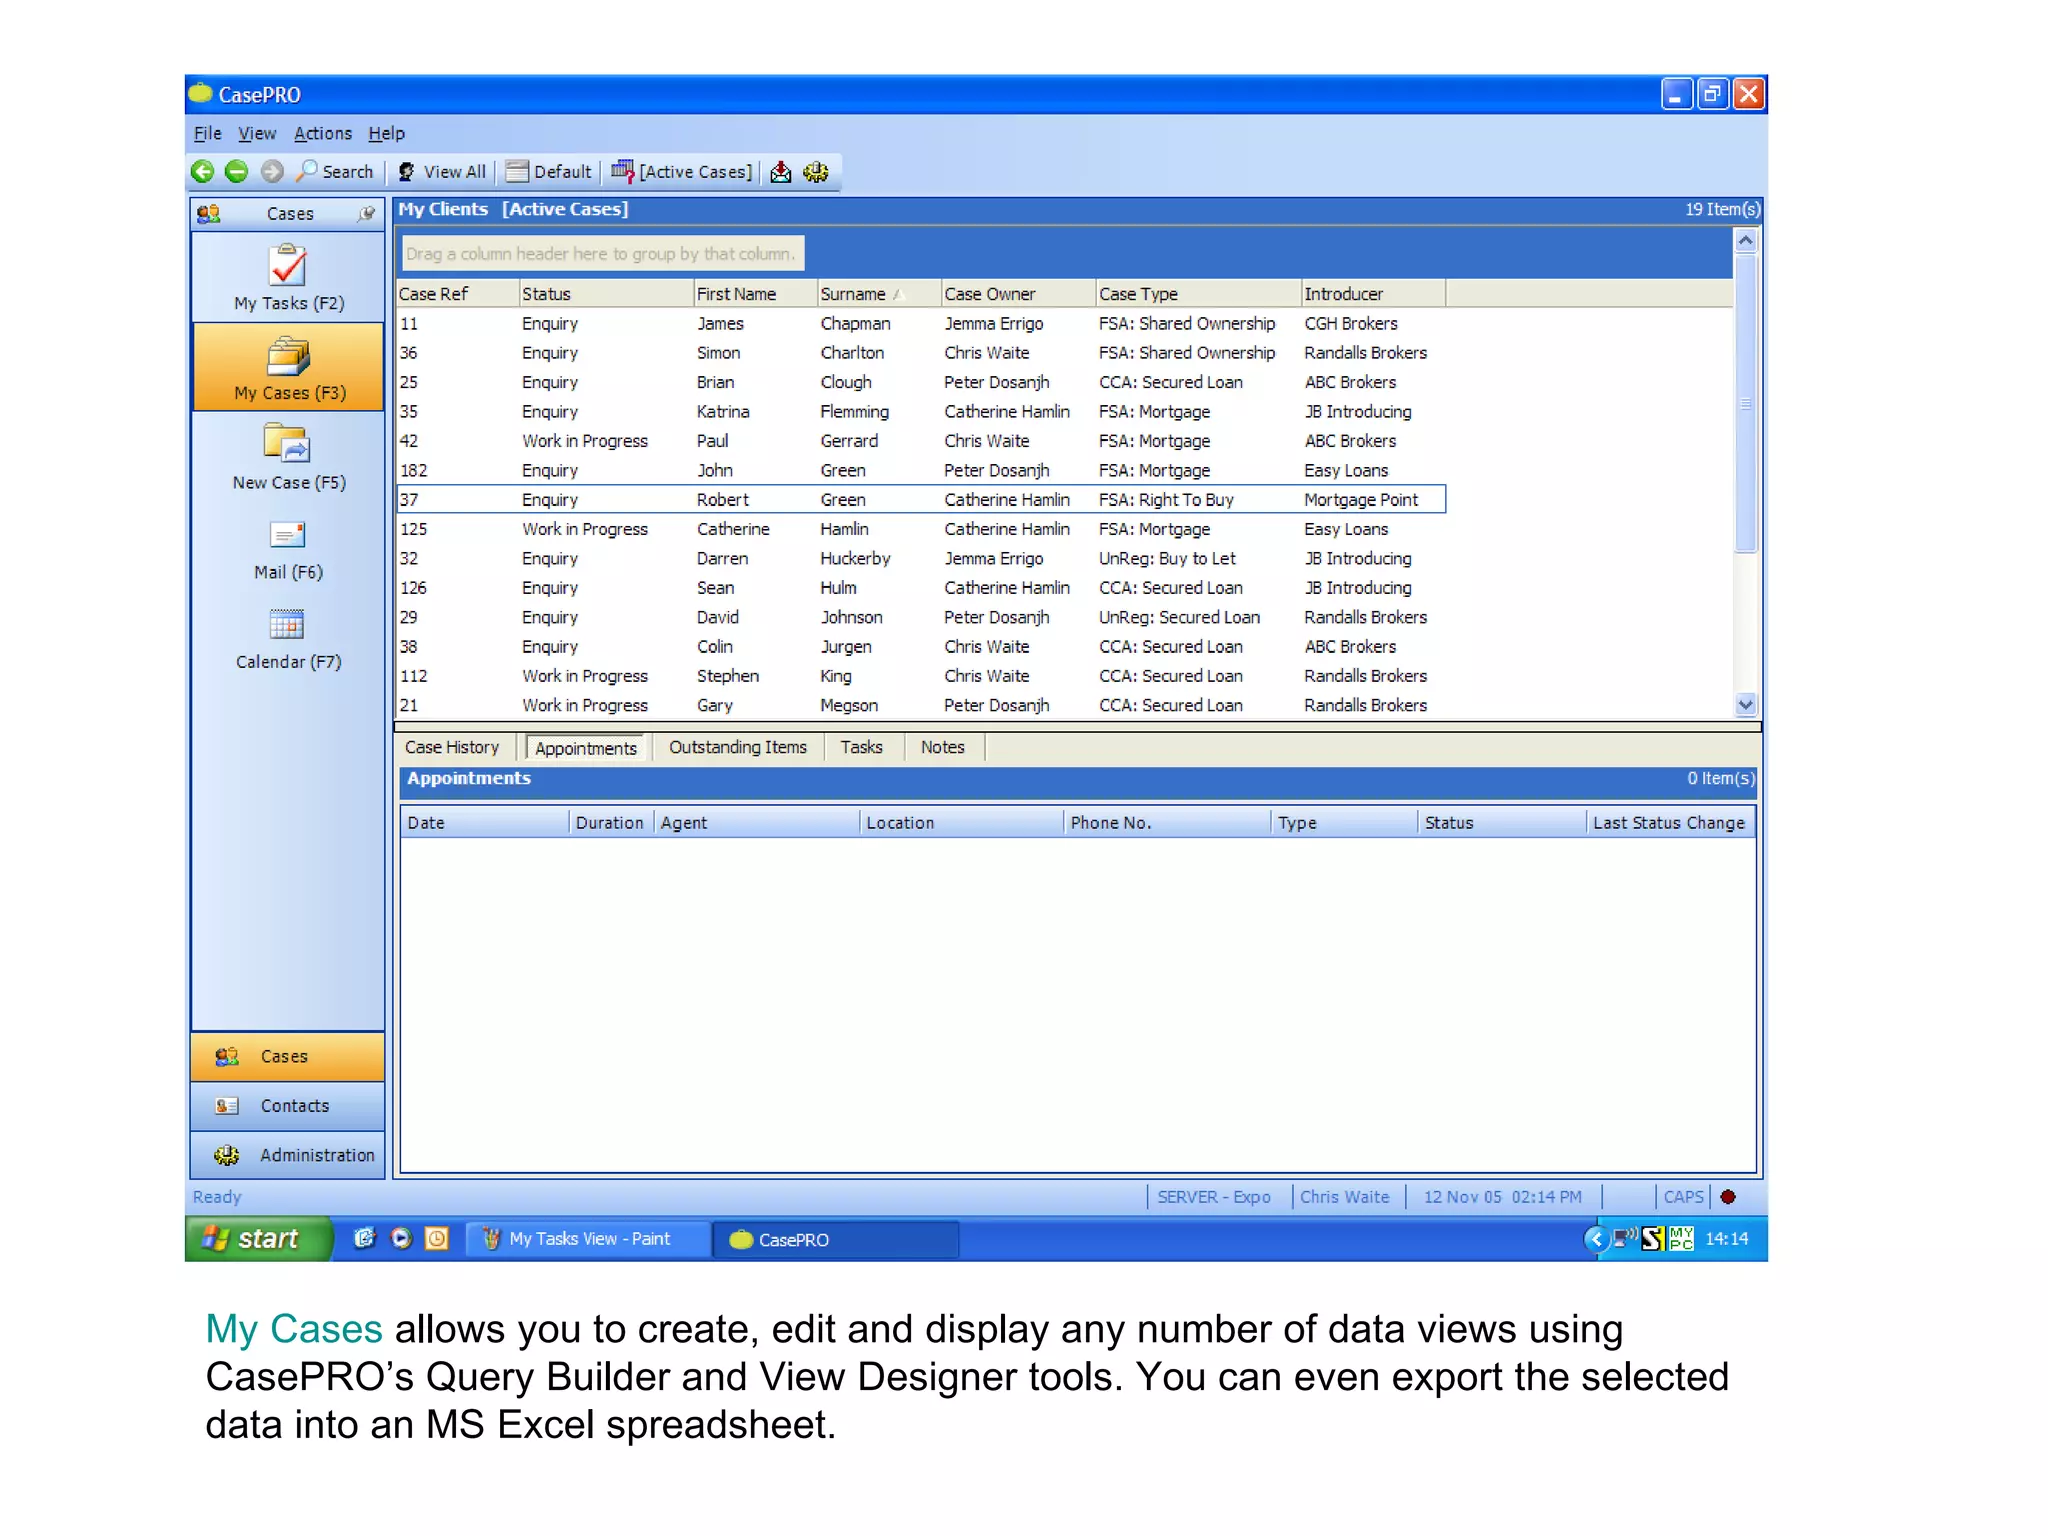Select case 182 John Green row
Screen dimensions: 2048x1536
click(x=920, y=470)
